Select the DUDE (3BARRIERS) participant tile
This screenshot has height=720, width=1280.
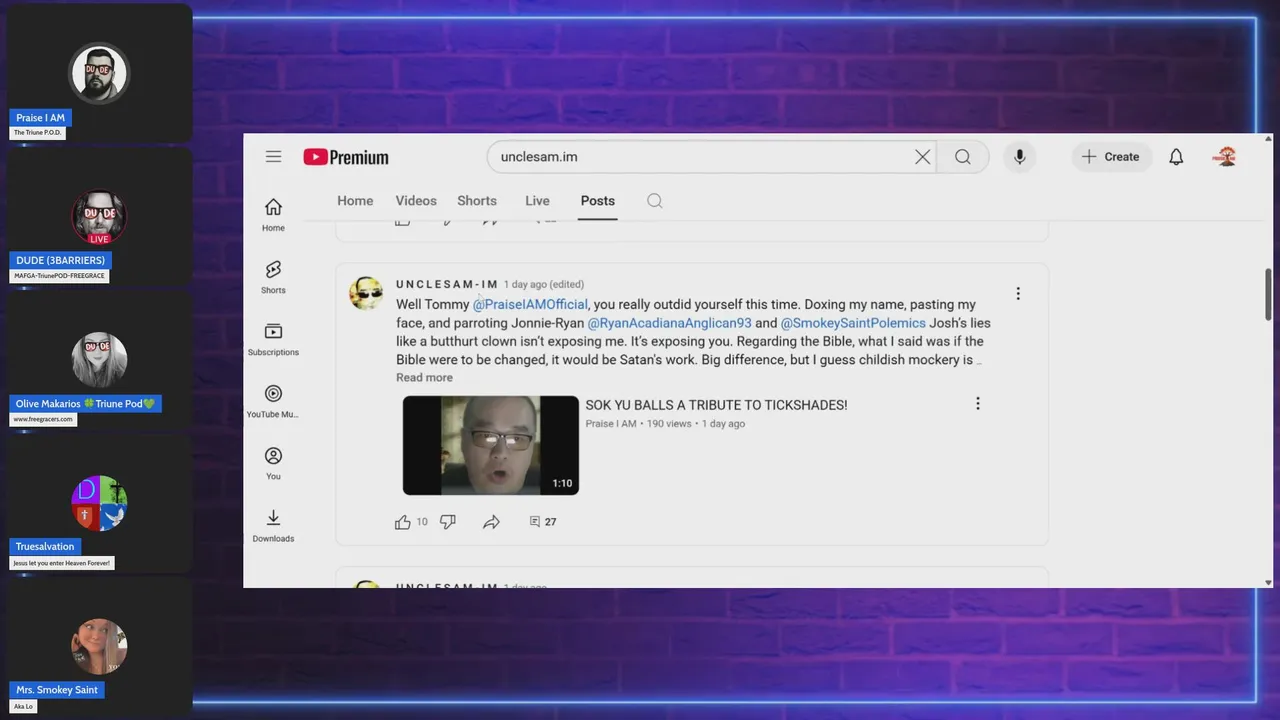(x=99, y=217)
